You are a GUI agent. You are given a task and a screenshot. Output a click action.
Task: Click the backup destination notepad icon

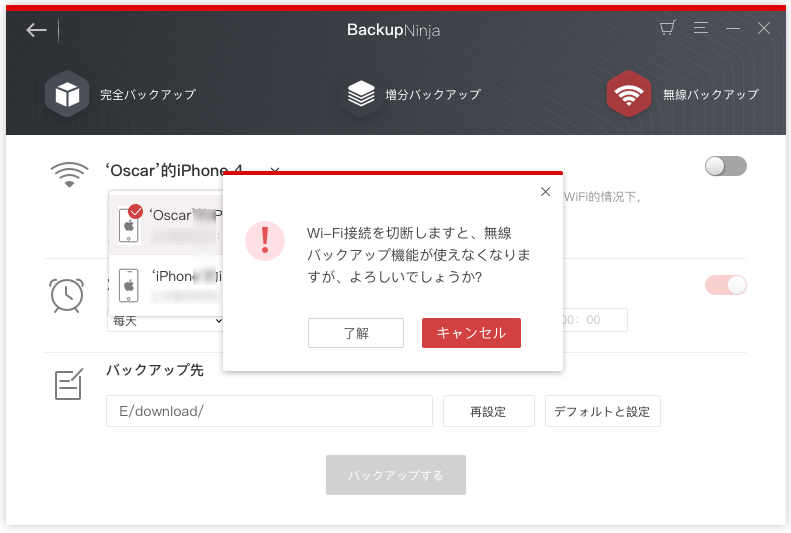click(x=69, y=385)
